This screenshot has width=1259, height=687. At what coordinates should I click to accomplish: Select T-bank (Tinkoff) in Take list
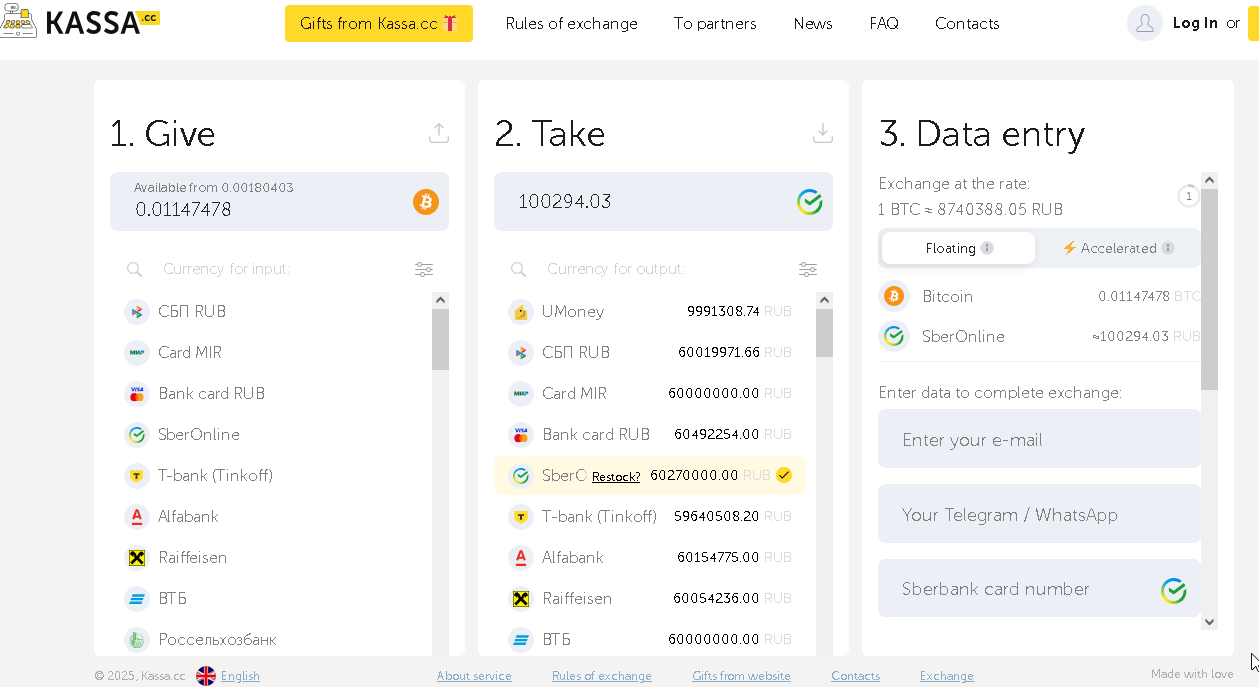650,516
